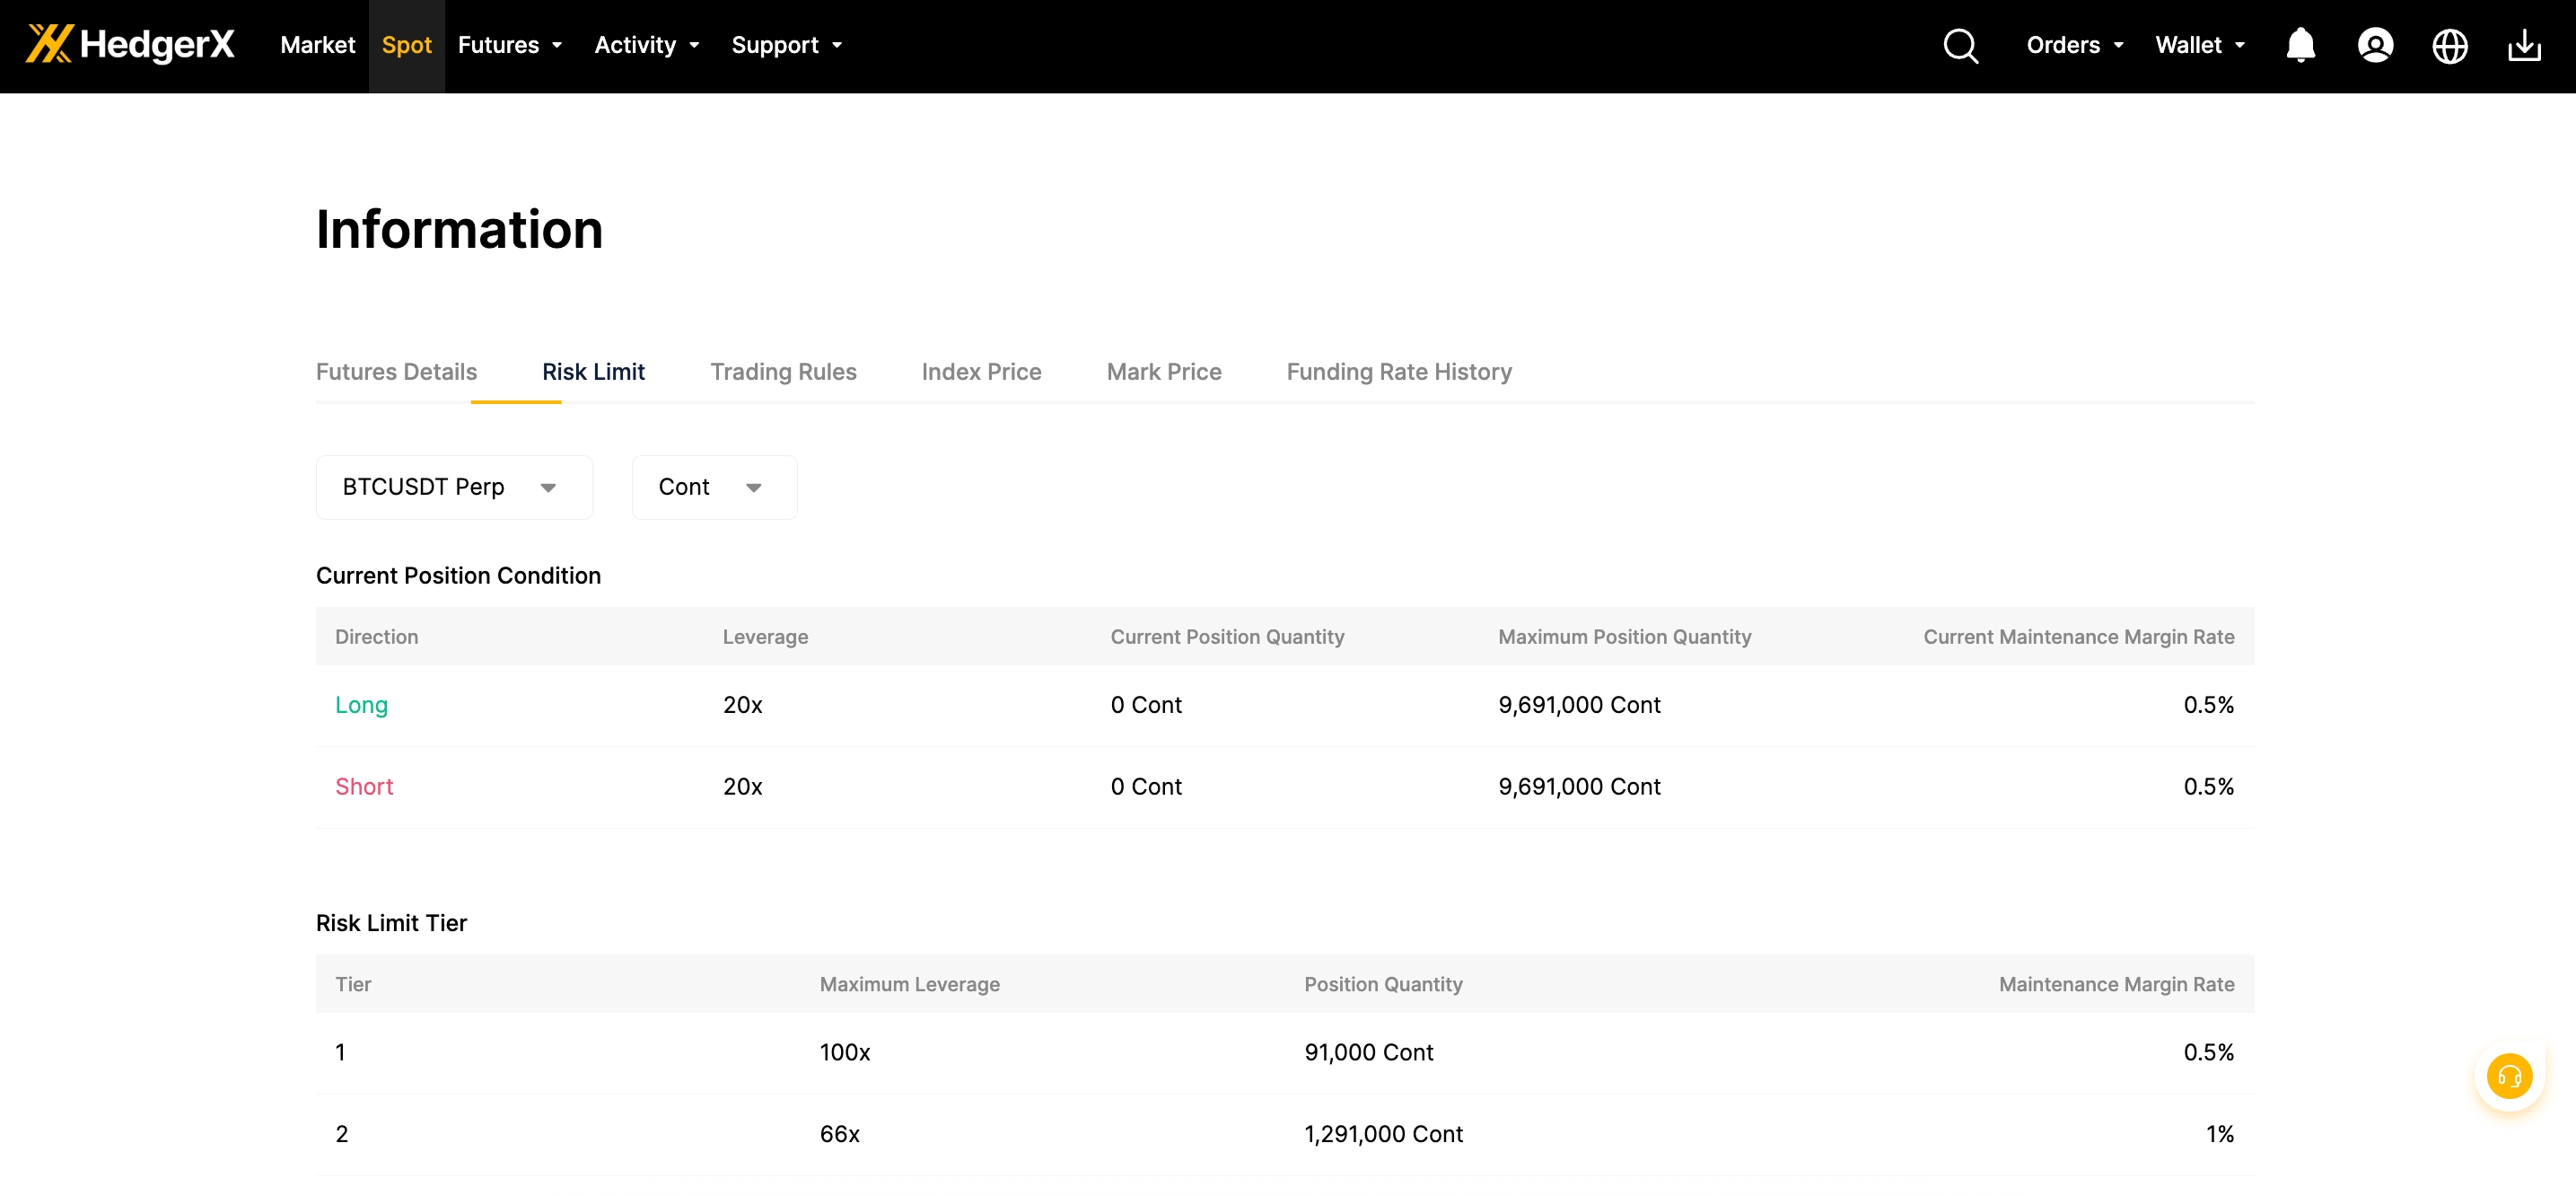
Task: Click the user profile icon
Action: pyautogui.click(x=2375, y=46)
